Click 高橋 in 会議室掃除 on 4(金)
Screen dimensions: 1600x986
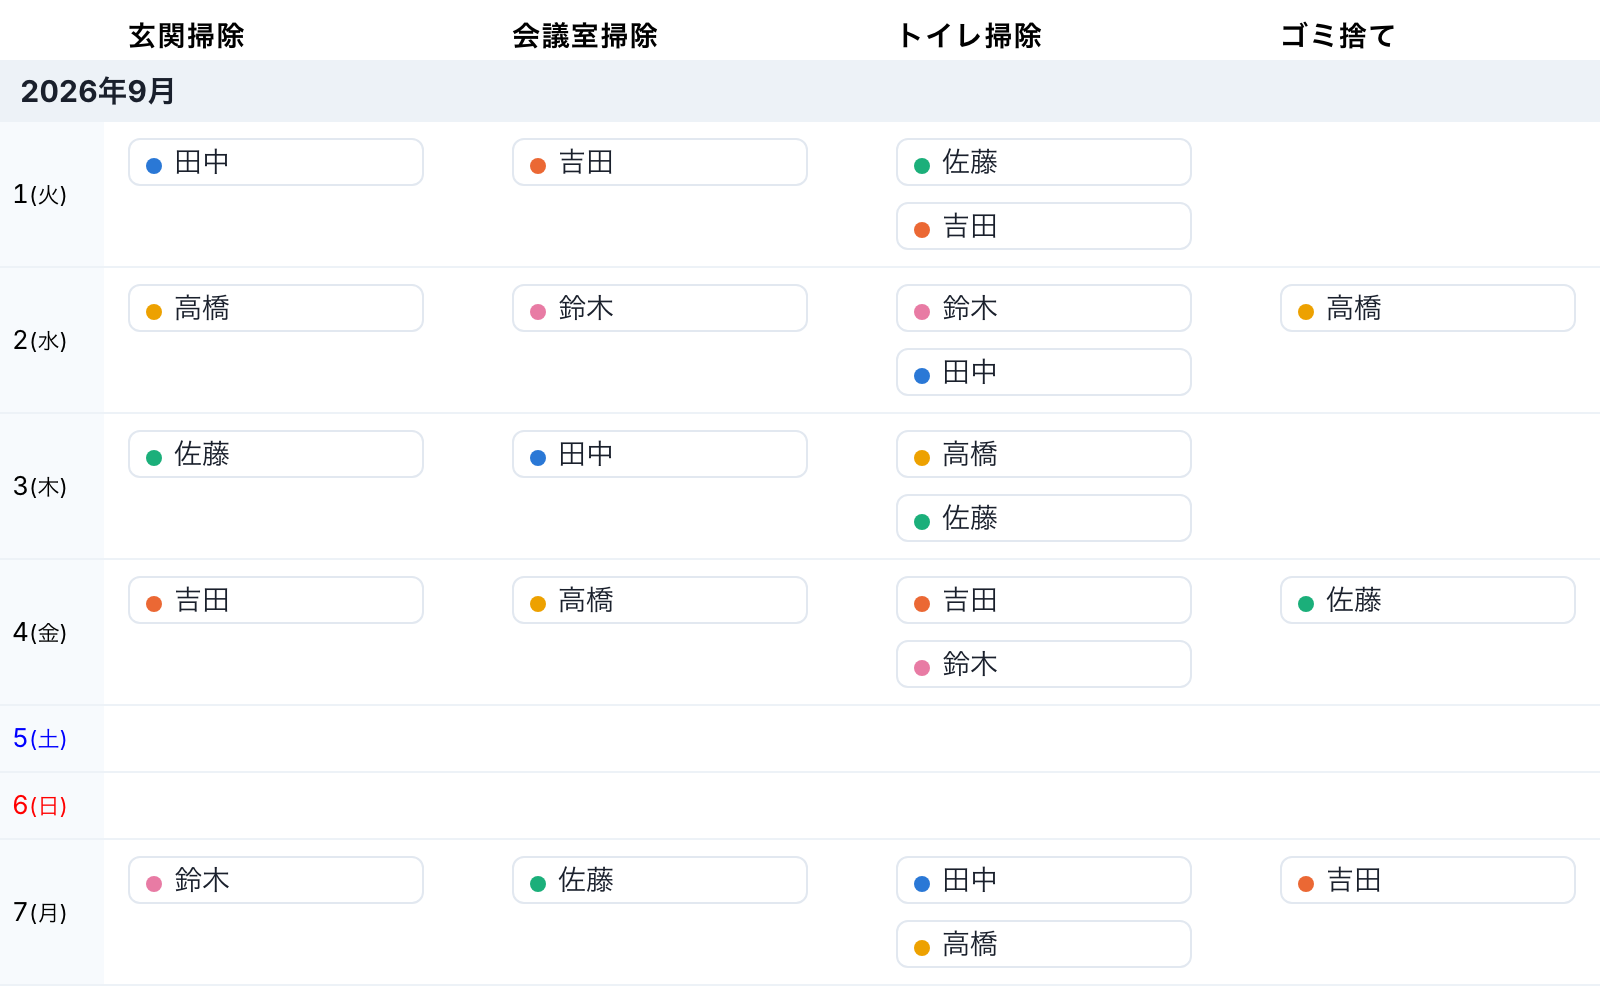660,600
